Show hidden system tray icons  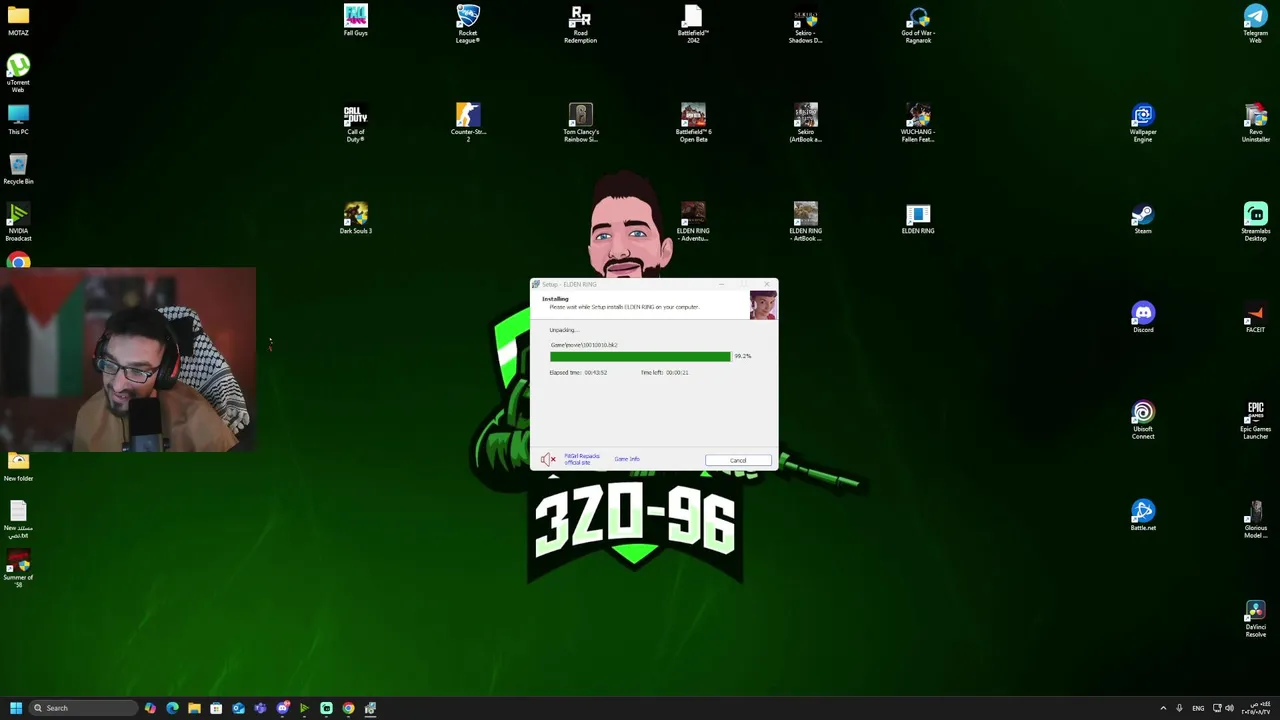click(1163, 708)
